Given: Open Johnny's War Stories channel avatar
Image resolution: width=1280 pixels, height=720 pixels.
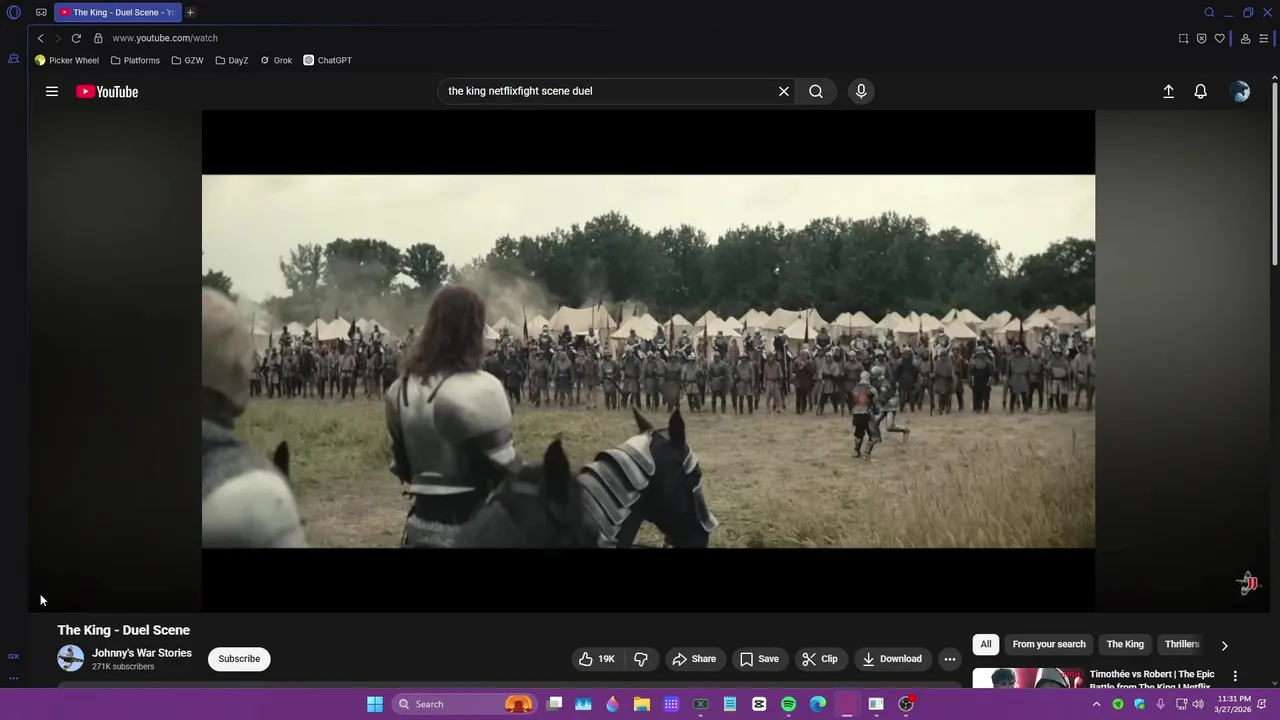Looking at the screenshot, I should click(71, 658).
